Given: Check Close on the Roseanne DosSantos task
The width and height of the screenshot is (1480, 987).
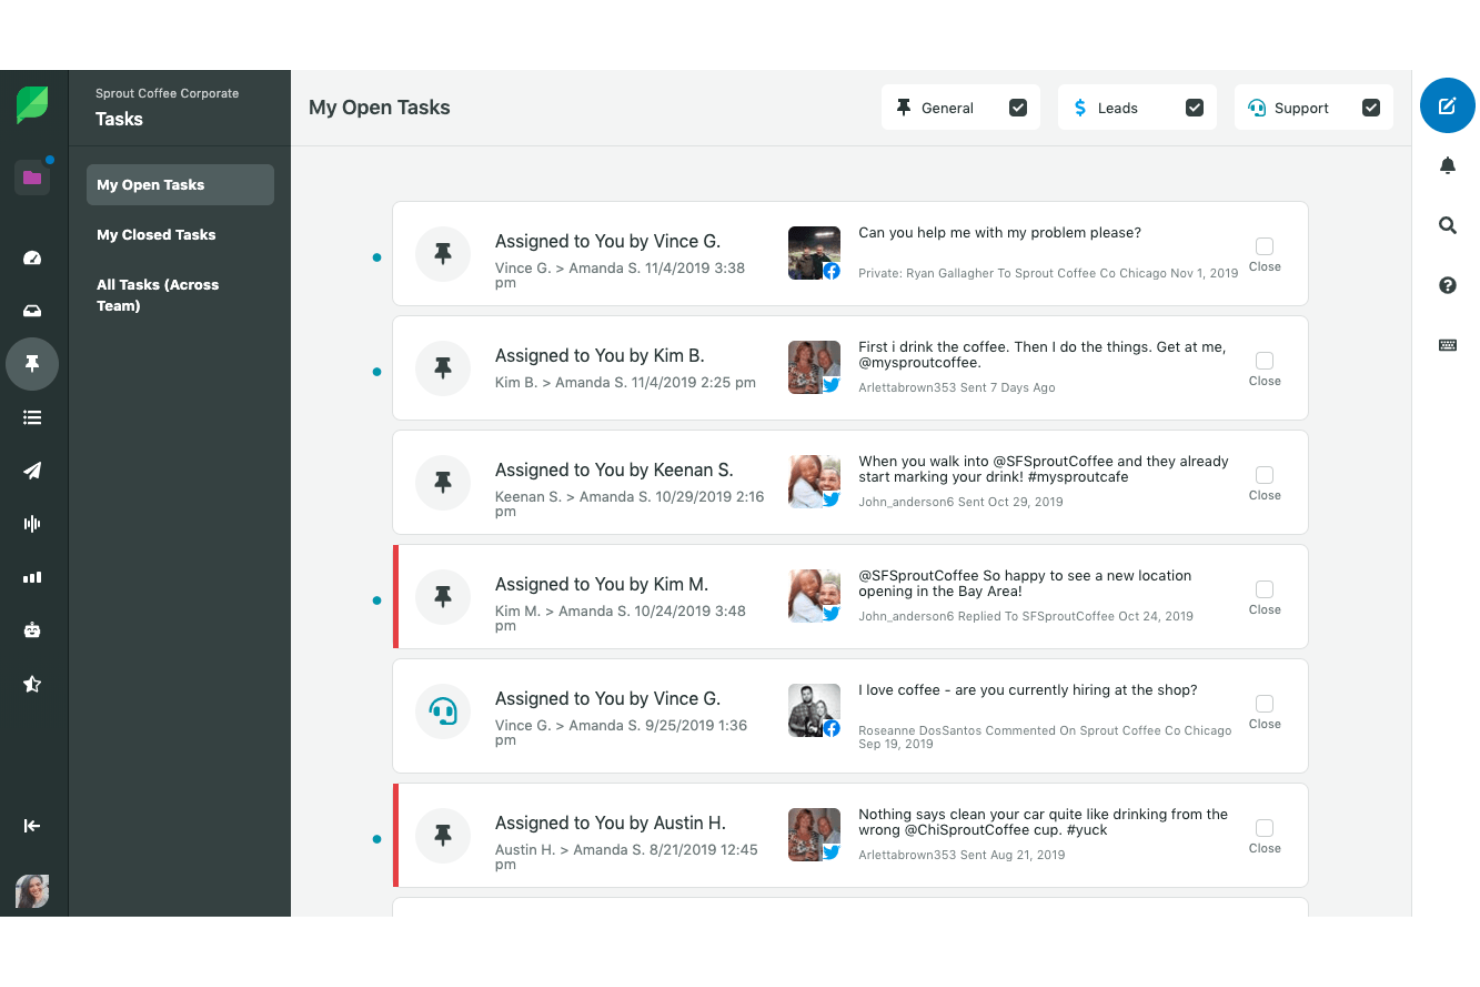Looking at the screenshot, I should tap(1264, 704).
